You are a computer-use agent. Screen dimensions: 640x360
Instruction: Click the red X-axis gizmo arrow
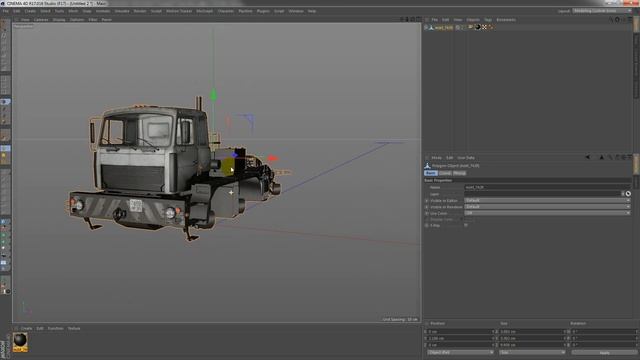coord(272,158)
